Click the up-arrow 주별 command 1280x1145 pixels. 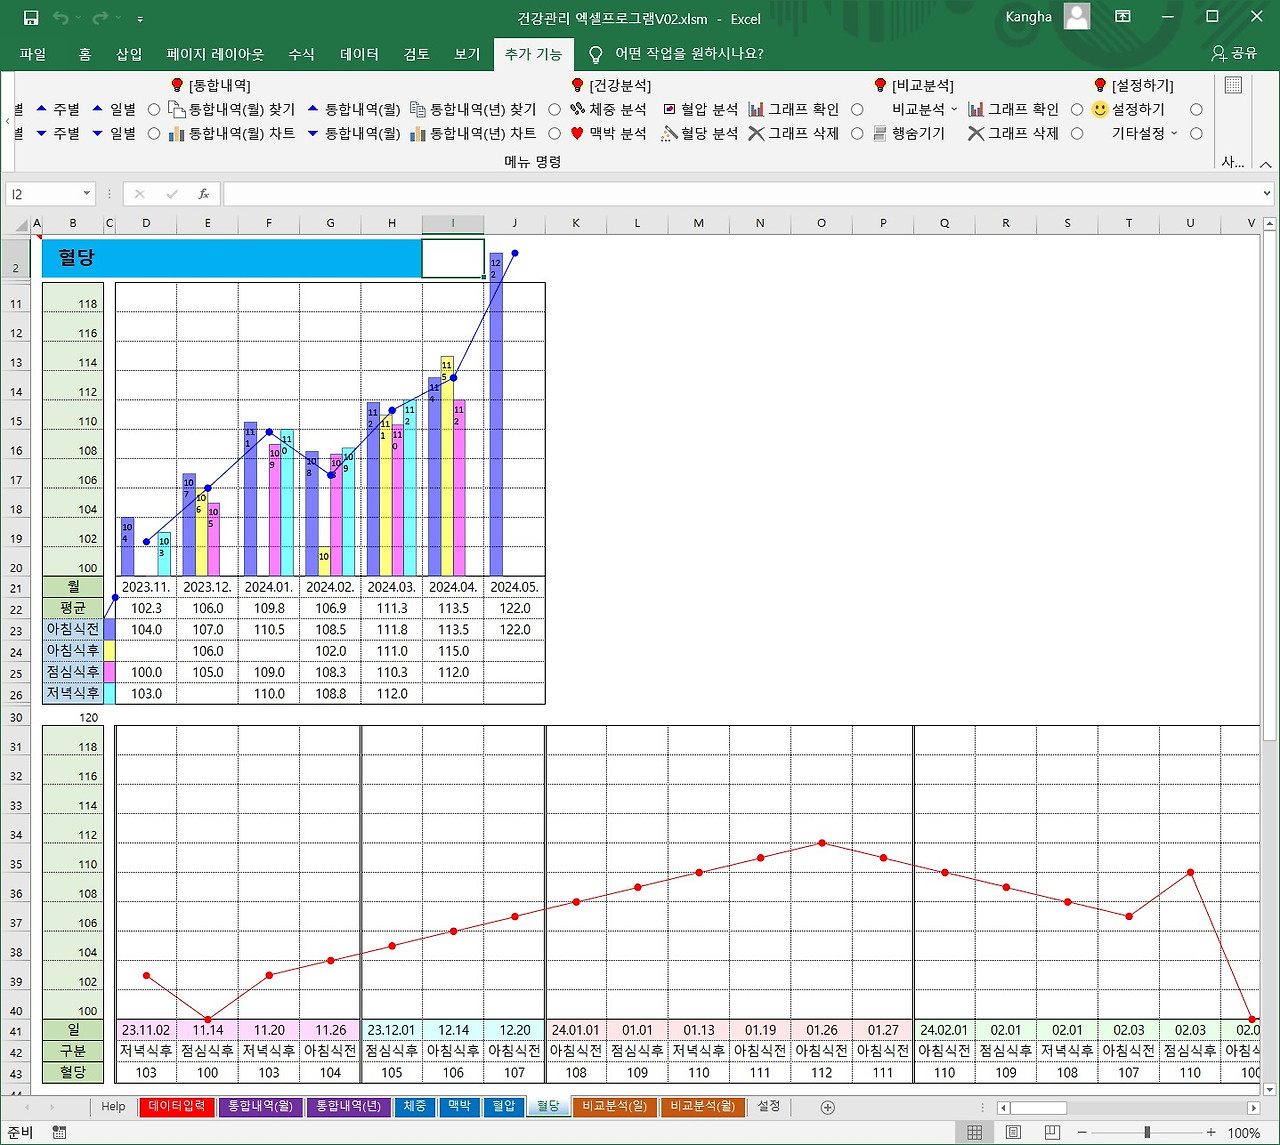[x=57, y=109]
